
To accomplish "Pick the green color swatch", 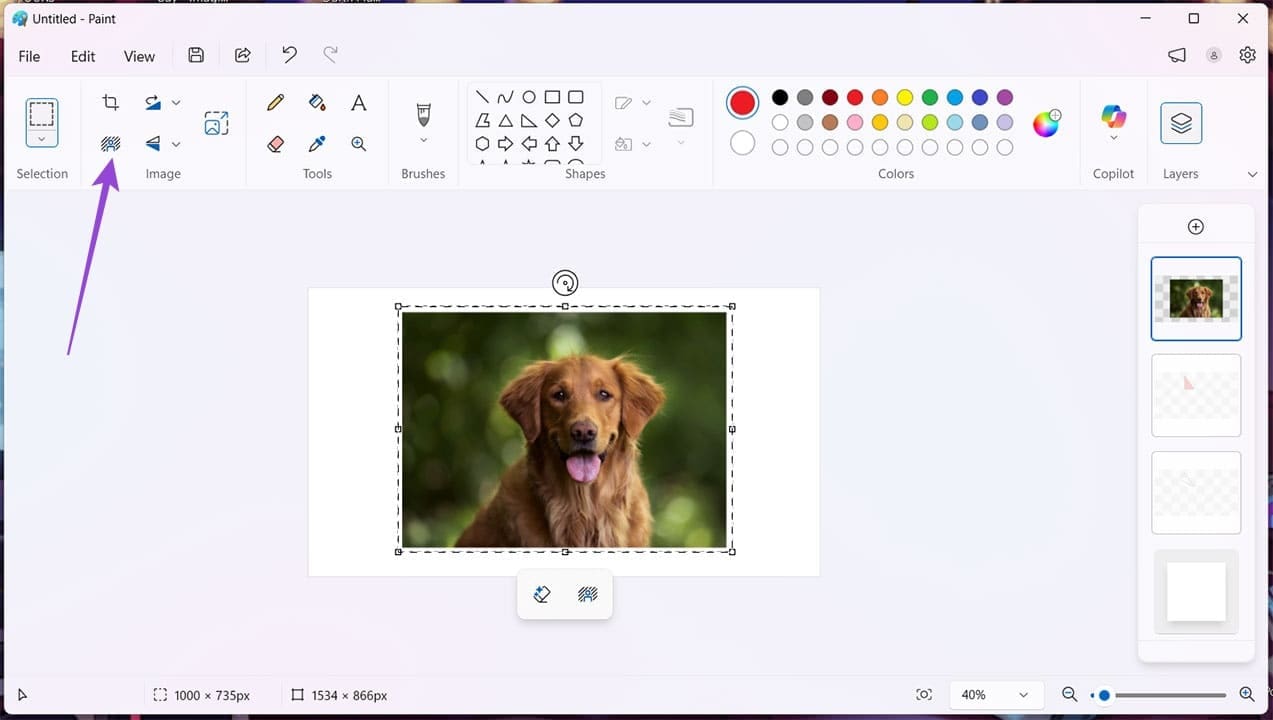I will coord(929,97).
